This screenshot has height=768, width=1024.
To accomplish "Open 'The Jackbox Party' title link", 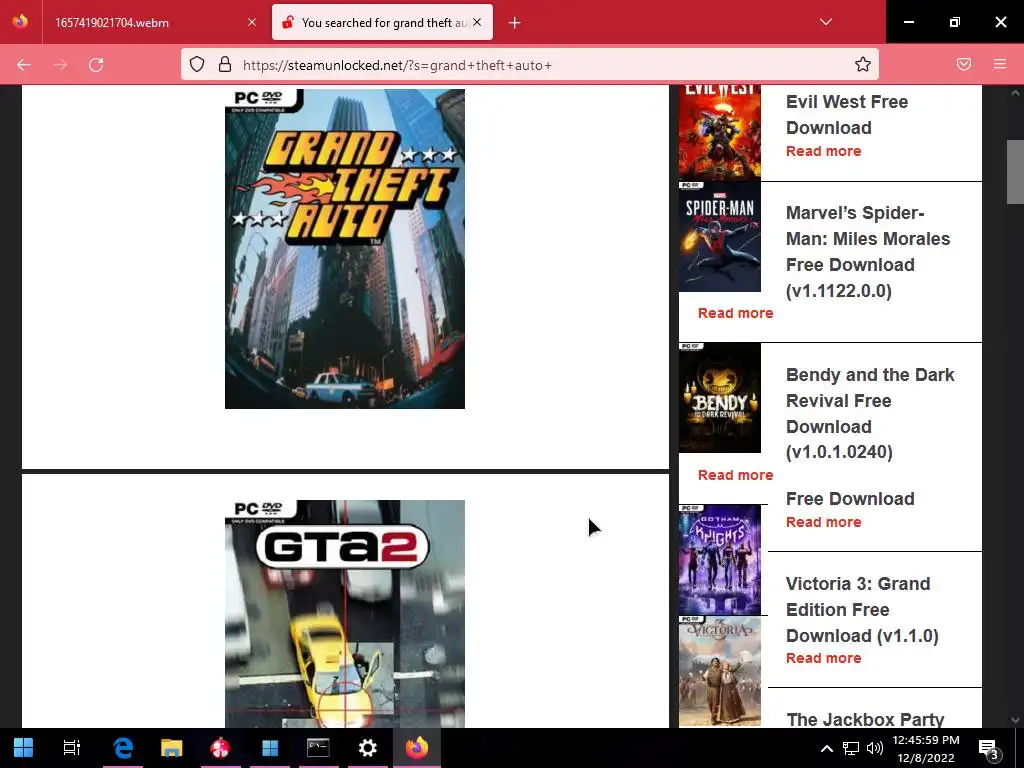I will (865, 719).
